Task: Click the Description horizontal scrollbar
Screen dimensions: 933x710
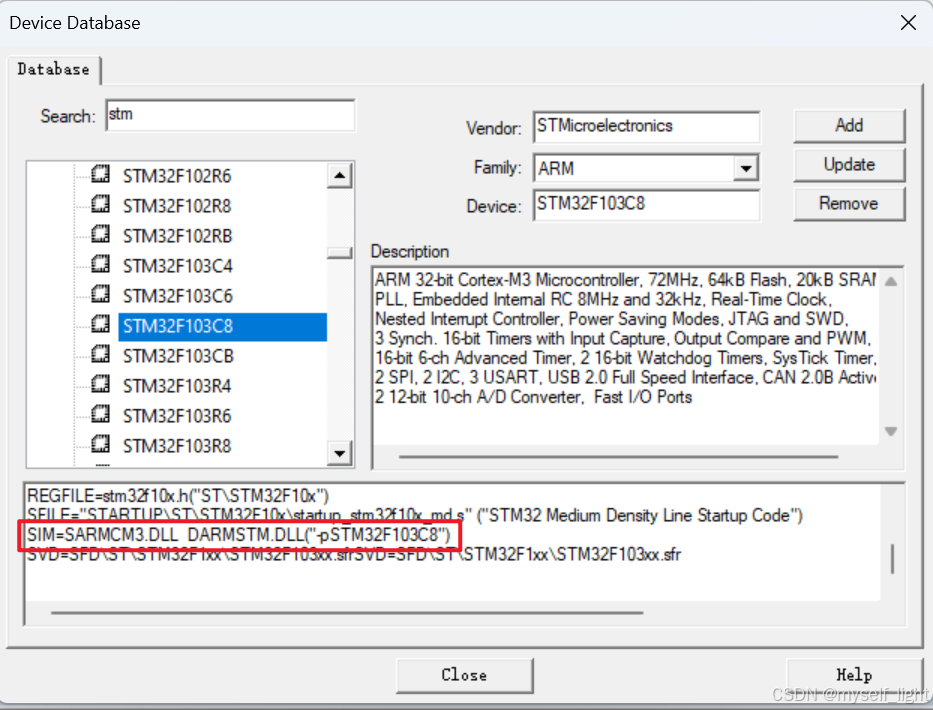Action: [x=619, y=456]
